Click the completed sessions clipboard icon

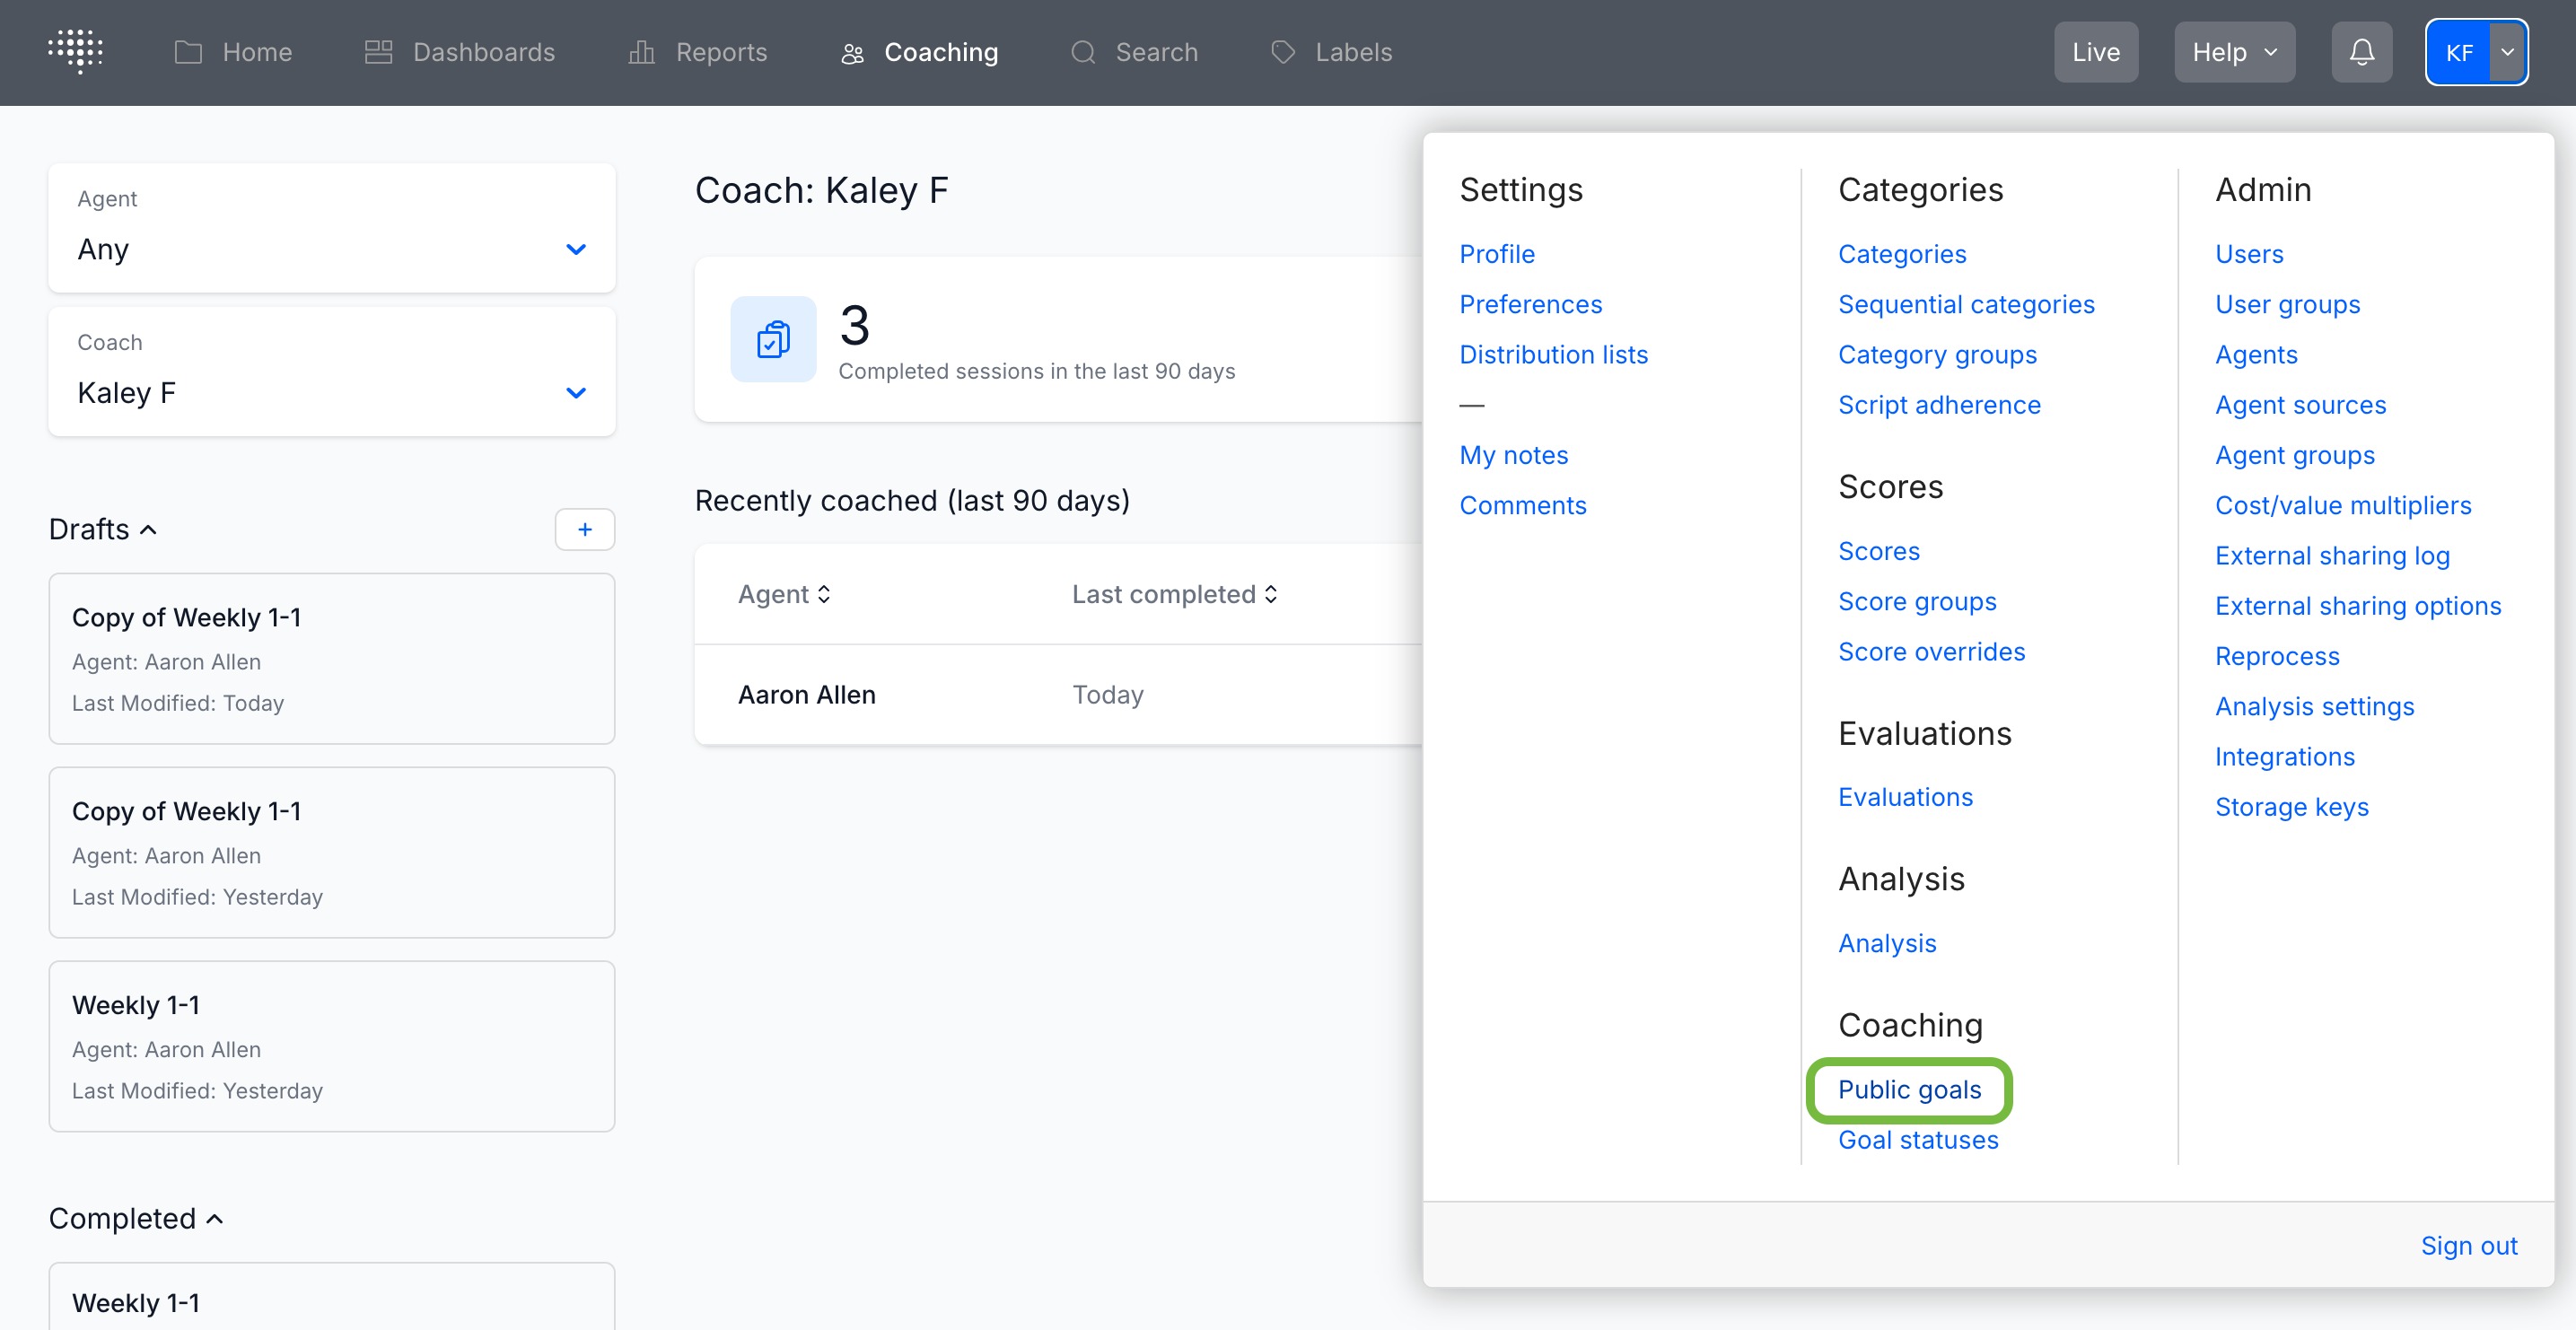click(772, 339)
